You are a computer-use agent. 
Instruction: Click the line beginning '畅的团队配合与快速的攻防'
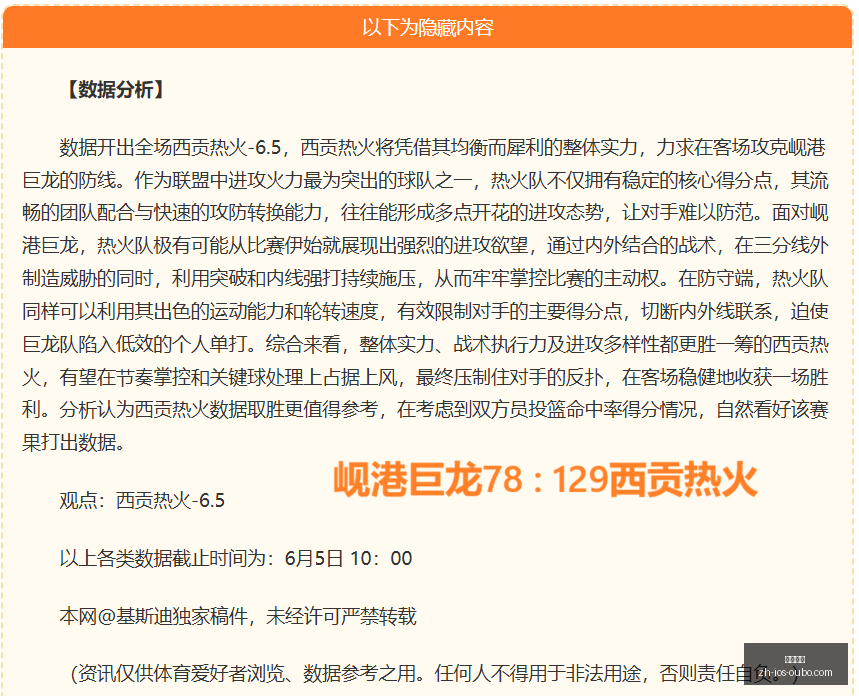click(425, 212)
